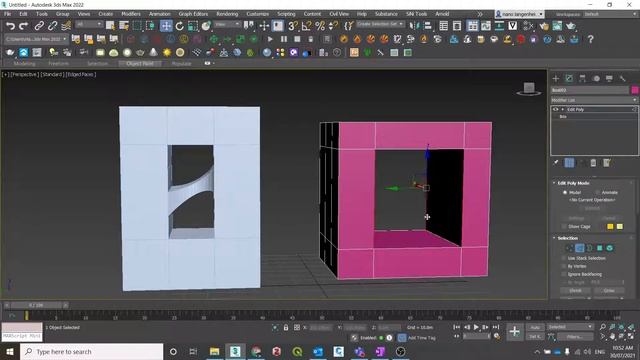640x360 pixels.
Task: Collapse the Edit Poly Mode rollout
Action: pos(554,183)
